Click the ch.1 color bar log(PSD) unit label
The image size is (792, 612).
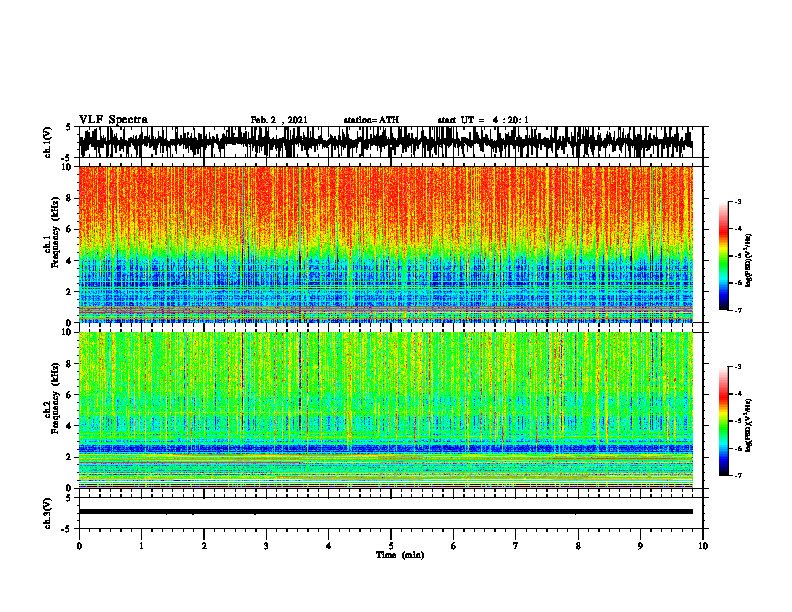749,261
